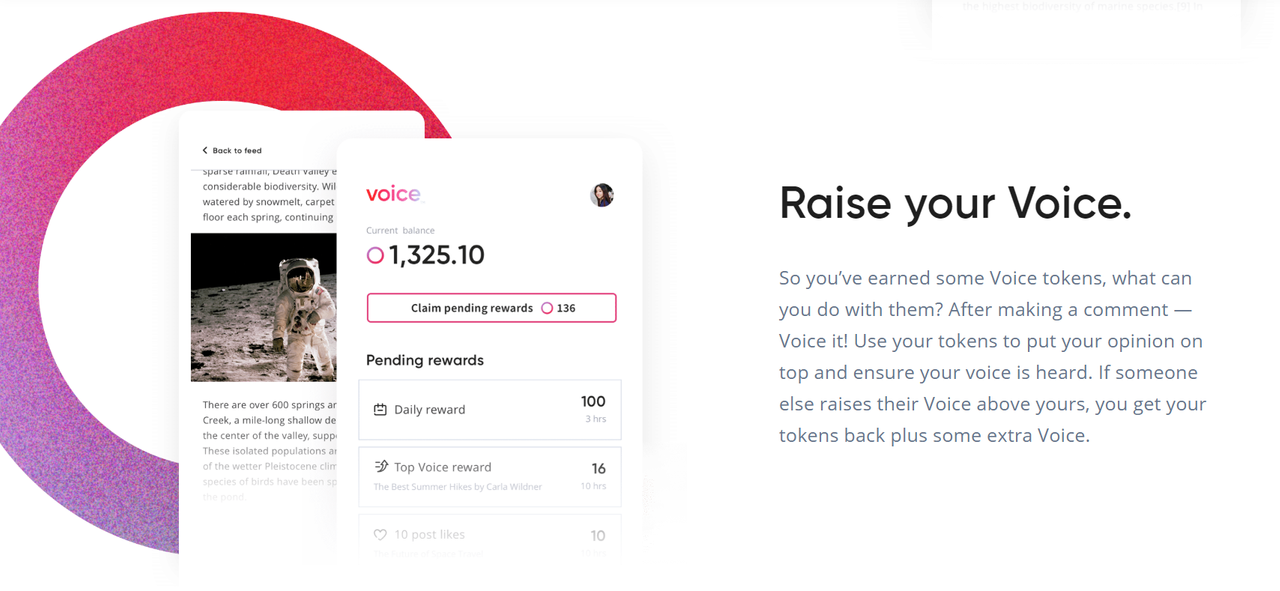Click the Pending rewards section title
Screen dimensions: 1280x591
(425, 360)
